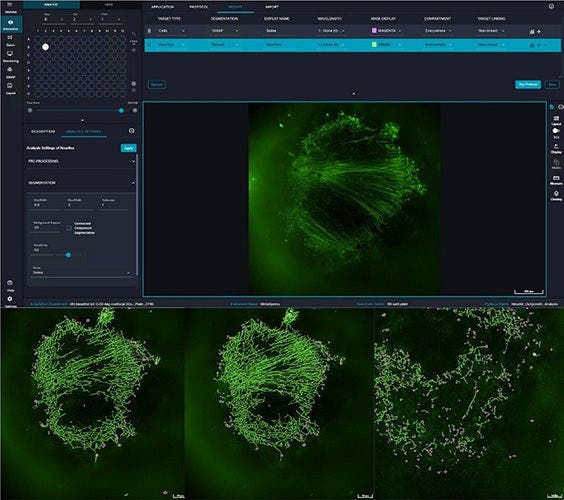
Task: Switch to the Analyze tab
Action: point(51,5)
